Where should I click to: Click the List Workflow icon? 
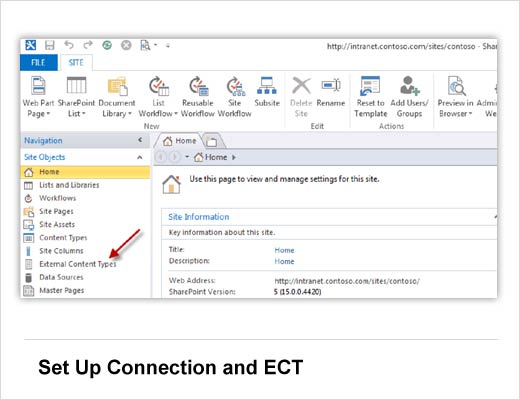point(159,86)
